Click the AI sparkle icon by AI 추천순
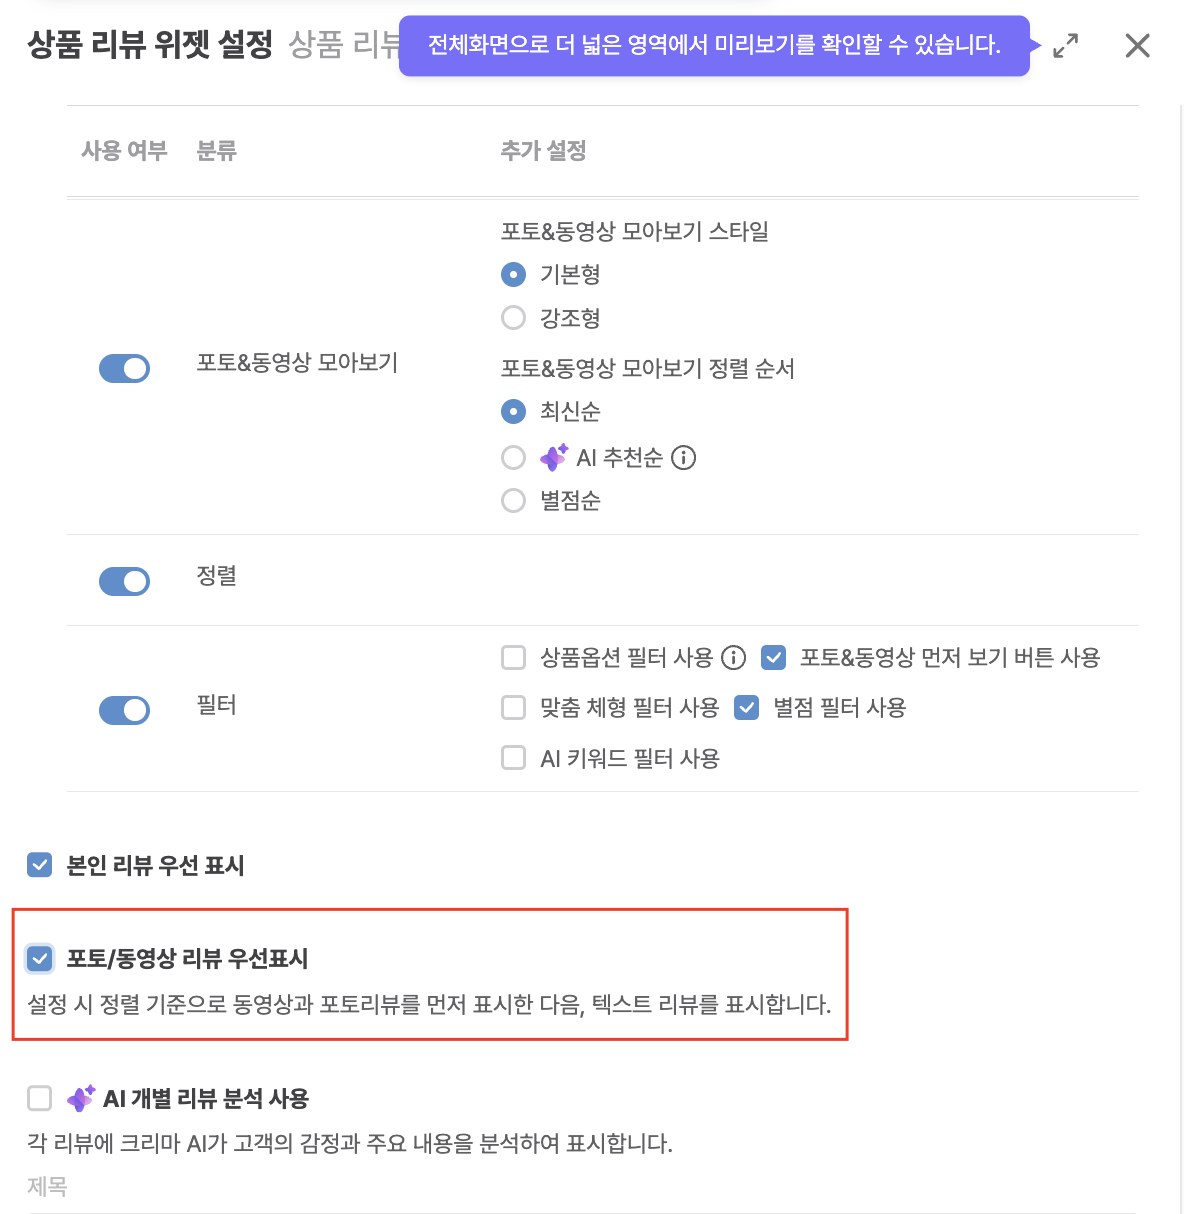1184x1214 pixels. point(554,458)
